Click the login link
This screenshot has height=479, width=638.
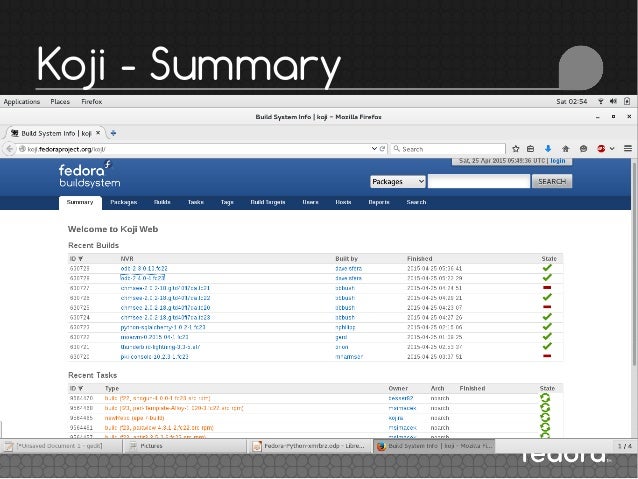click(558, 161)
